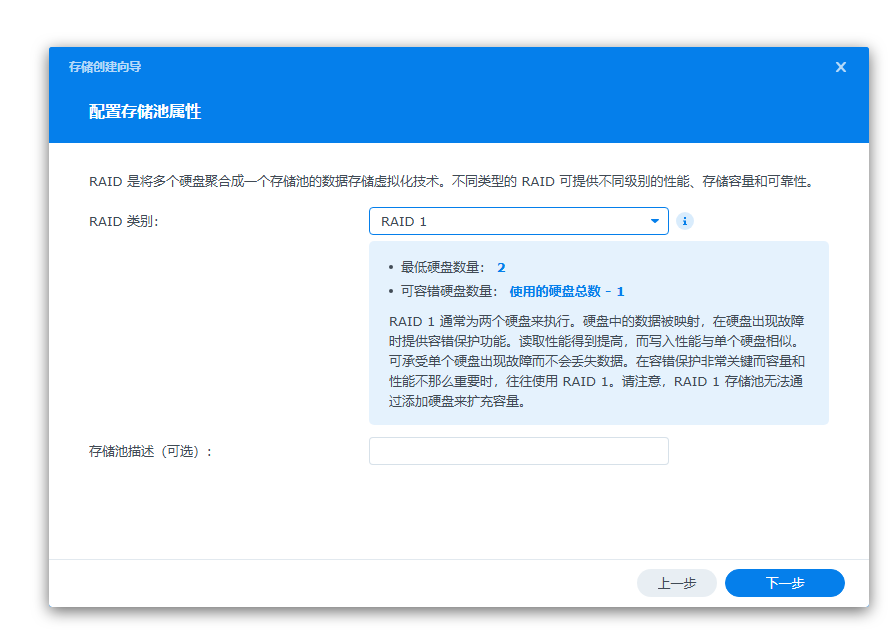Focus the 存储池描述 input field

point(518,451)
